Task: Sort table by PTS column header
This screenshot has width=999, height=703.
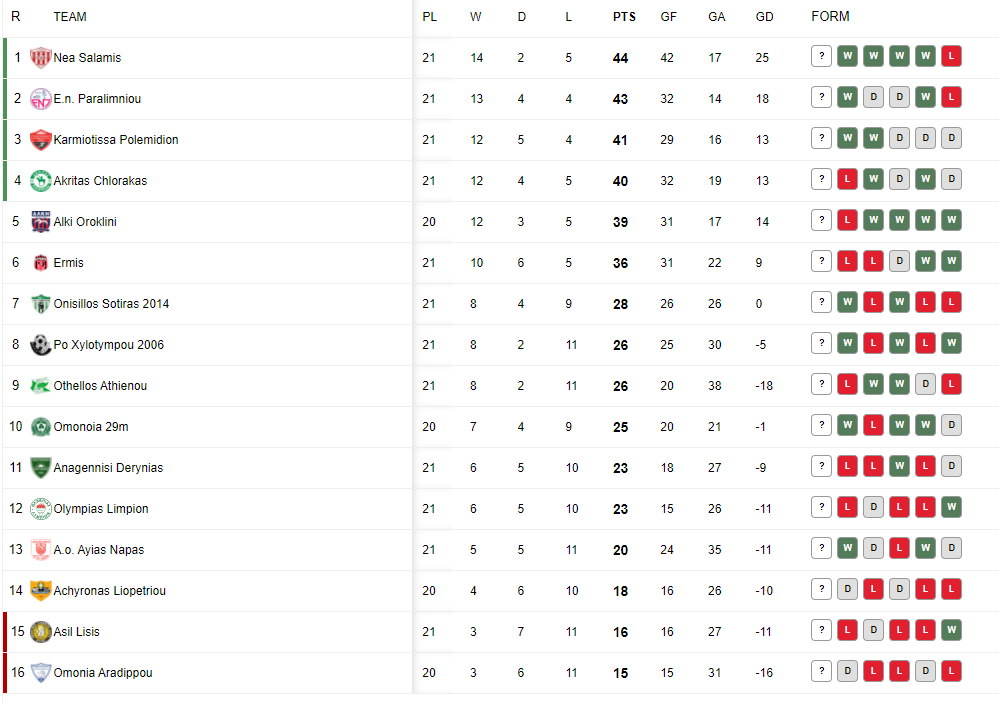Action: point(624,17)
